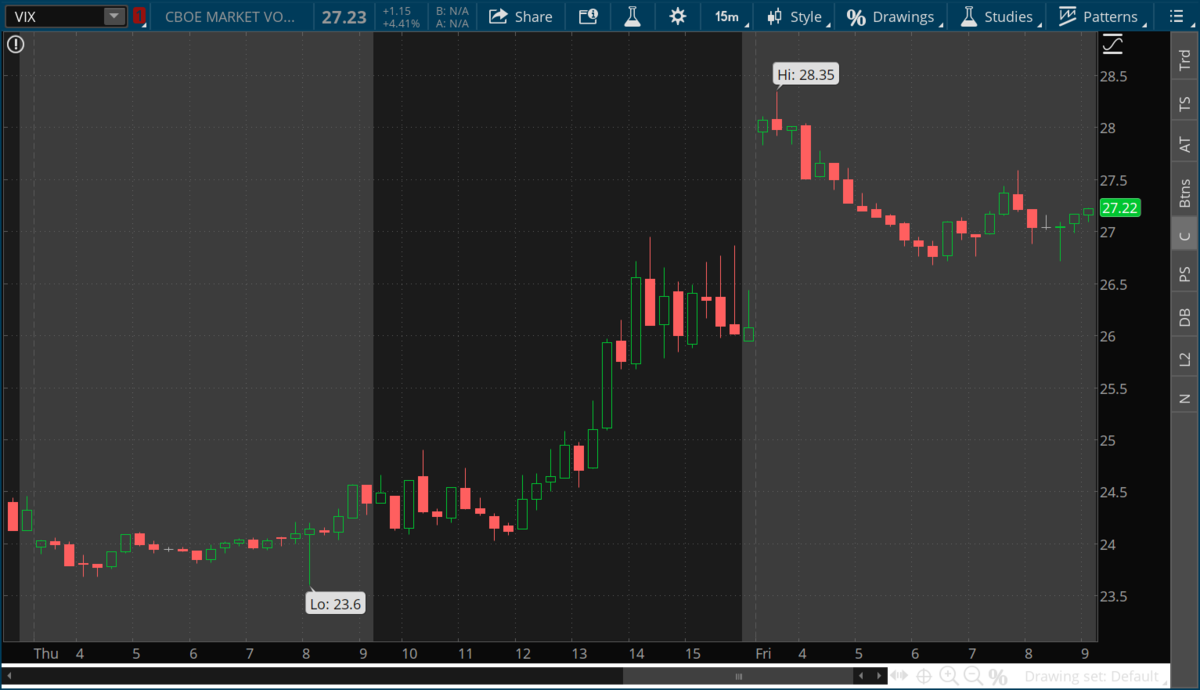The width and height of the screenshot is (1200, 690).
Task: Toggle the price axis scale icon
Action: click(1112, 45)
